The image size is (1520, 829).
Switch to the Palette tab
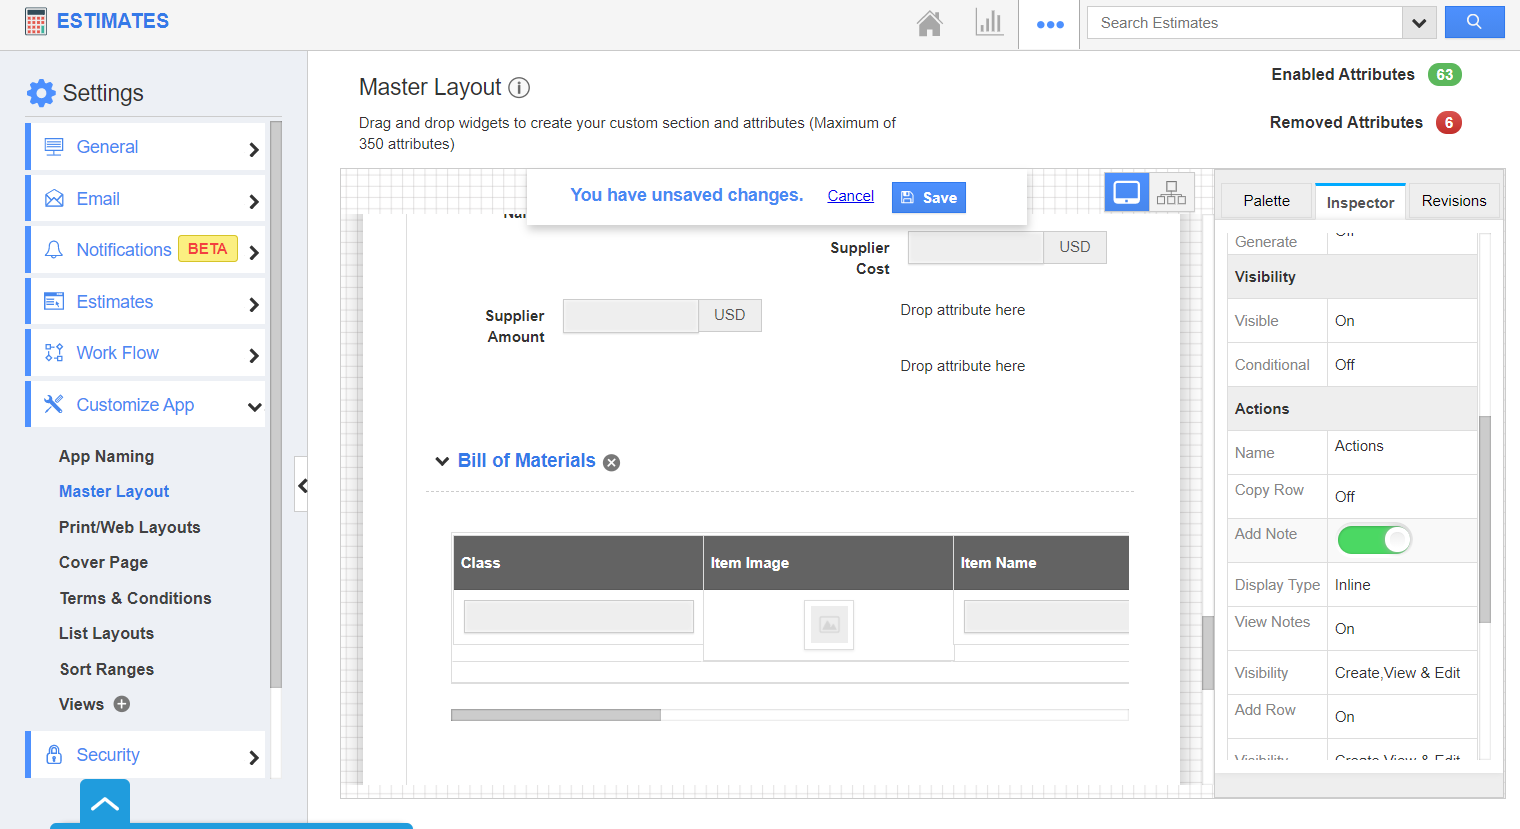[x=1266, y=201]
